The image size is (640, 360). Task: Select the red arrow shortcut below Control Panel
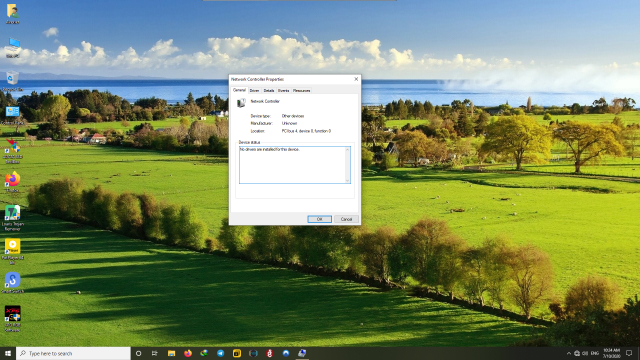tap(13, 150)
